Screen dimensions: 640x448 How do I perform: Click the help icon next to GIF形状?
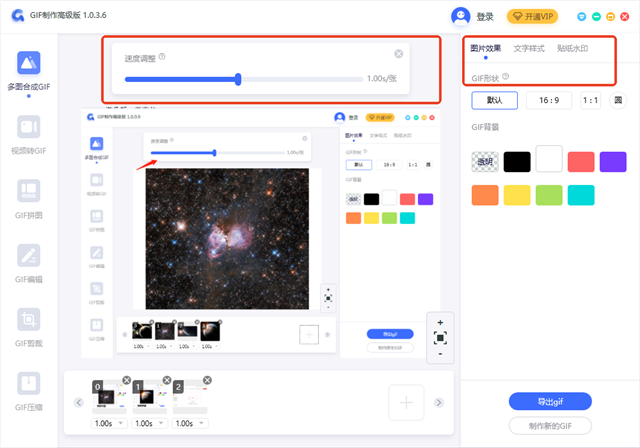[x=506, y=76]
